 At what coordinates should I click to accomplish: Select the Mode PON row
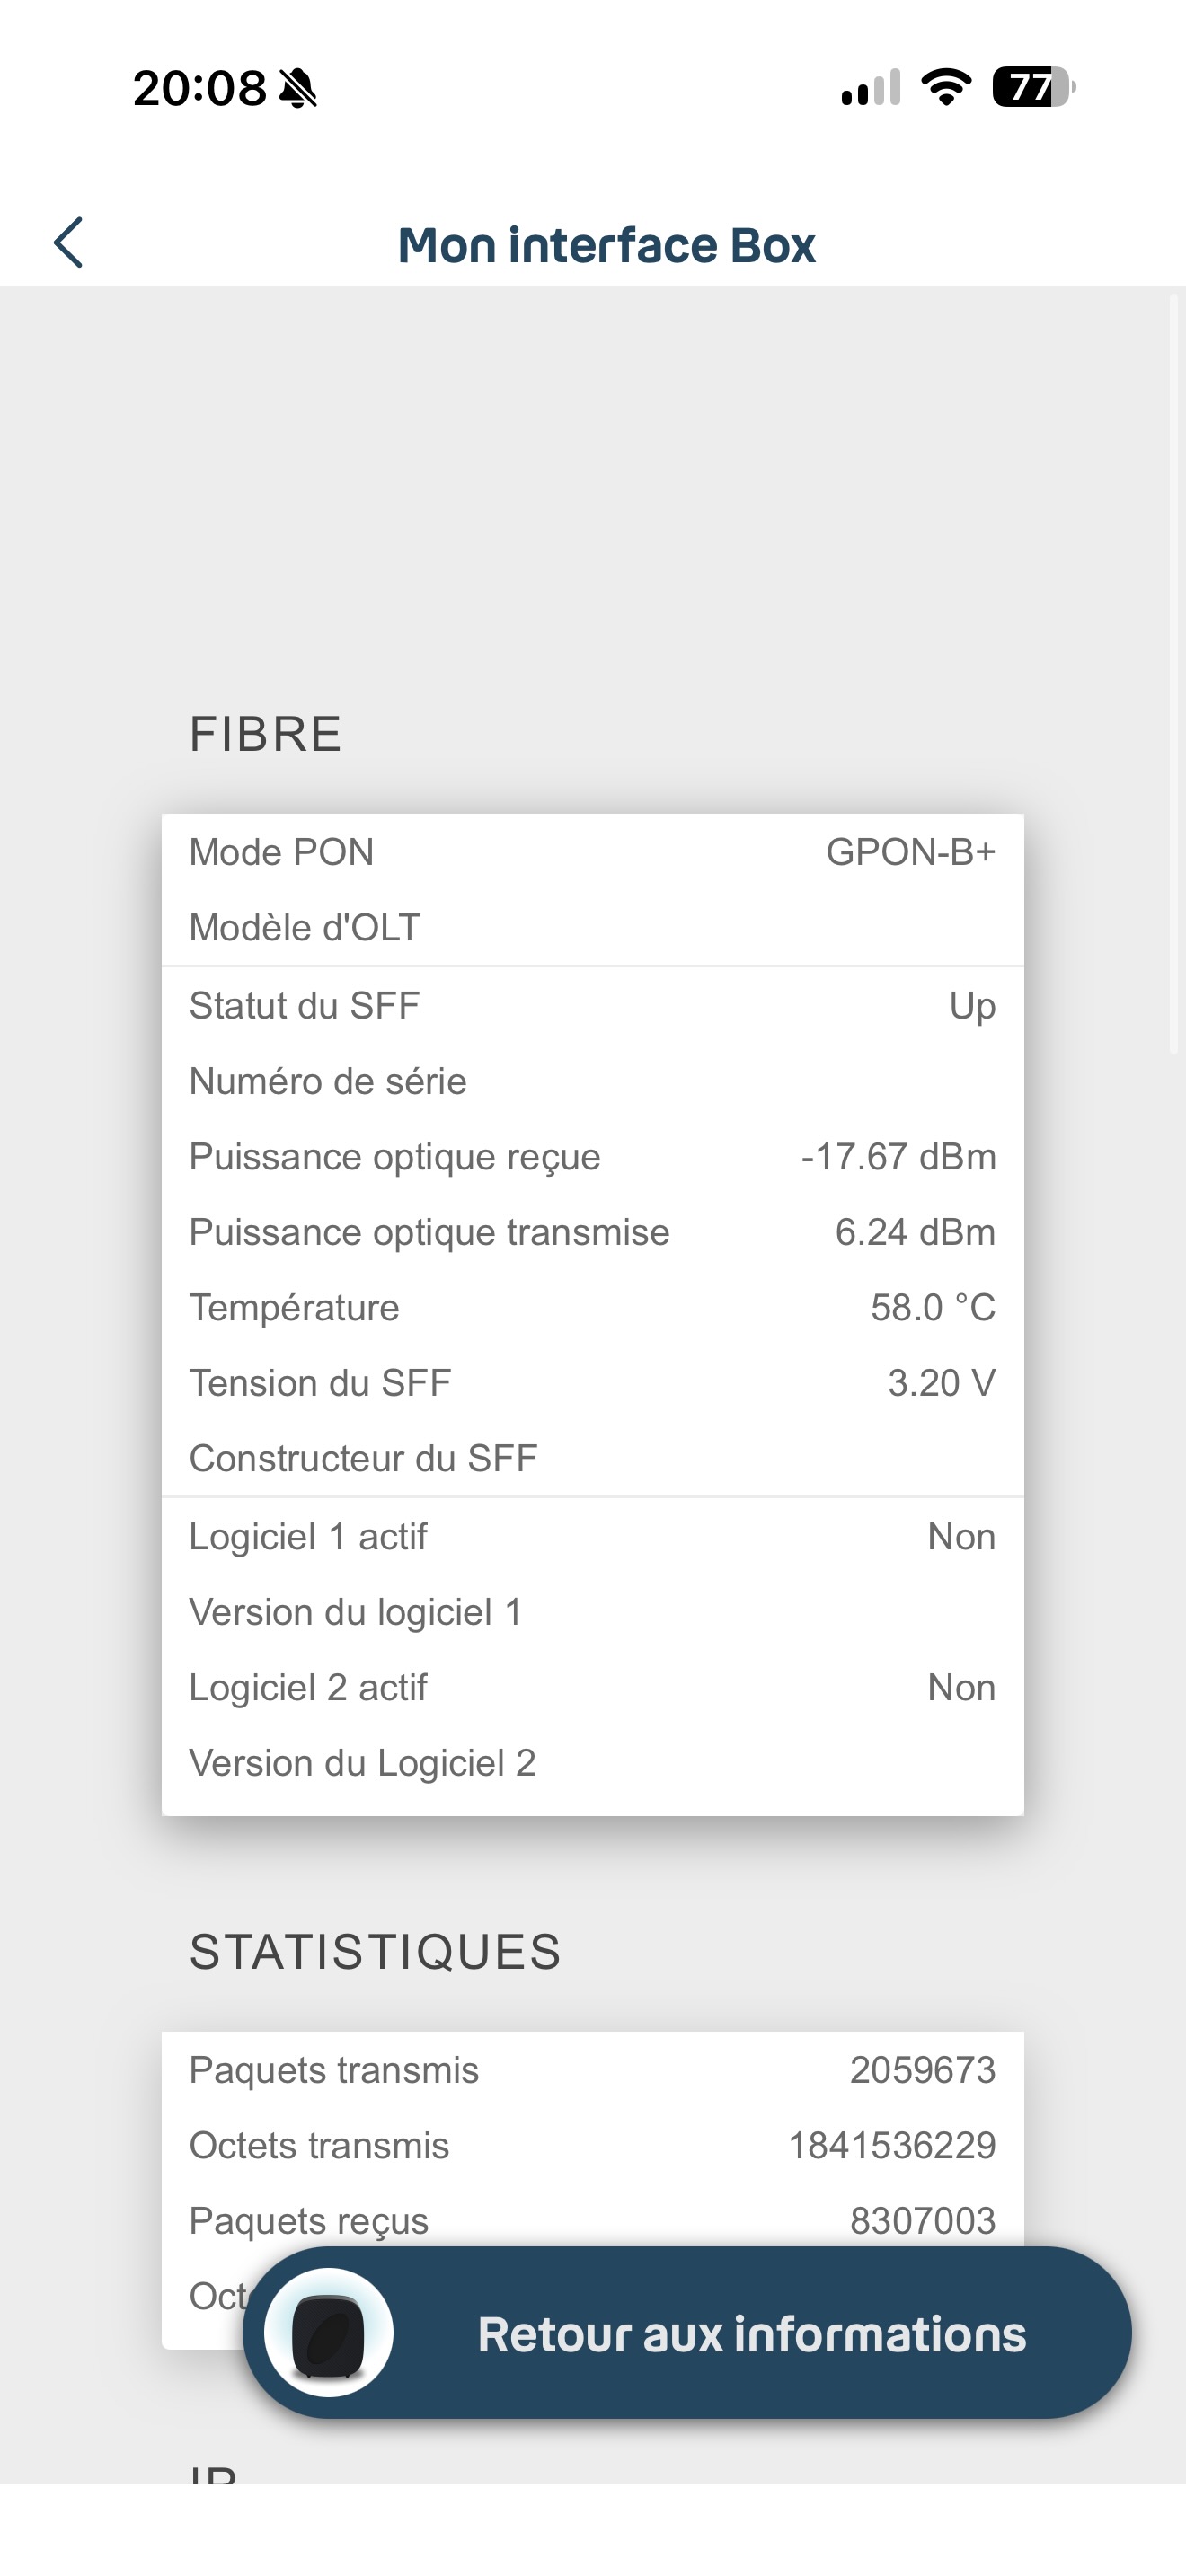click(592, 852)
